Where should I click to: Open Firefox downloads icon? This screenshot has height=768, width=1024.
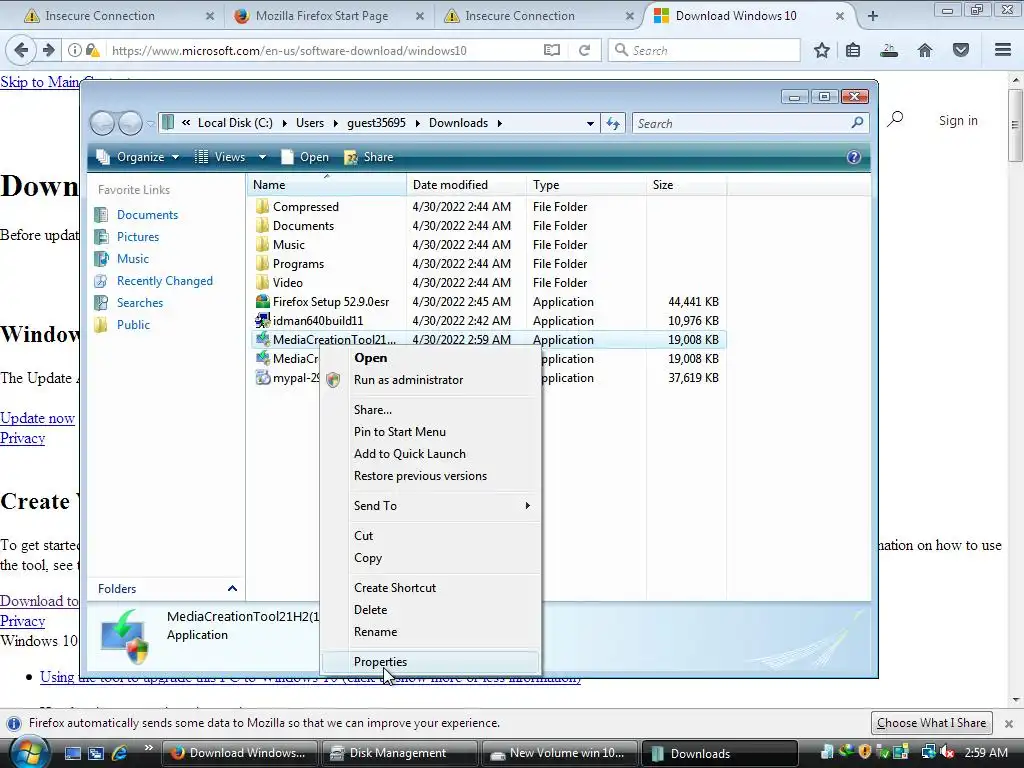pos(889,50)
